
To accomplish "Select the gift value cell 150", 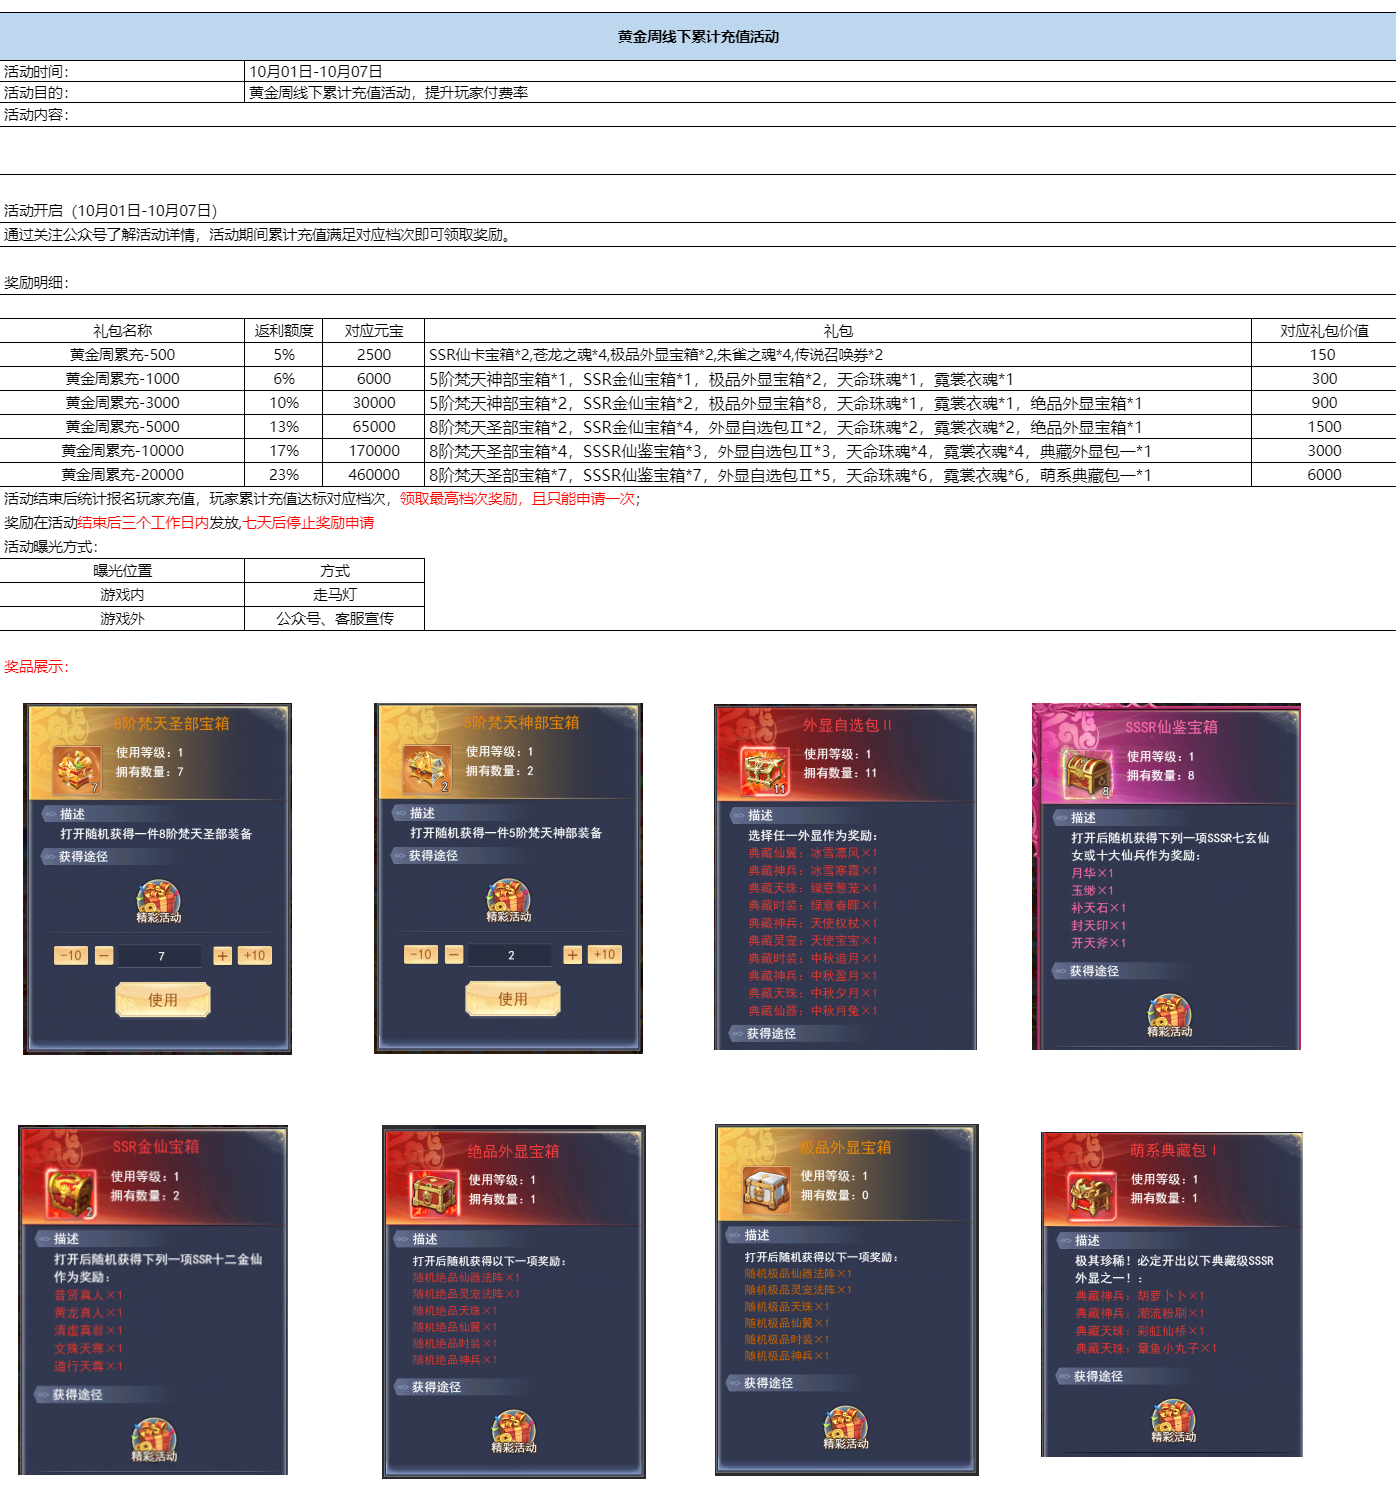I will click(x=1324, y=354).
